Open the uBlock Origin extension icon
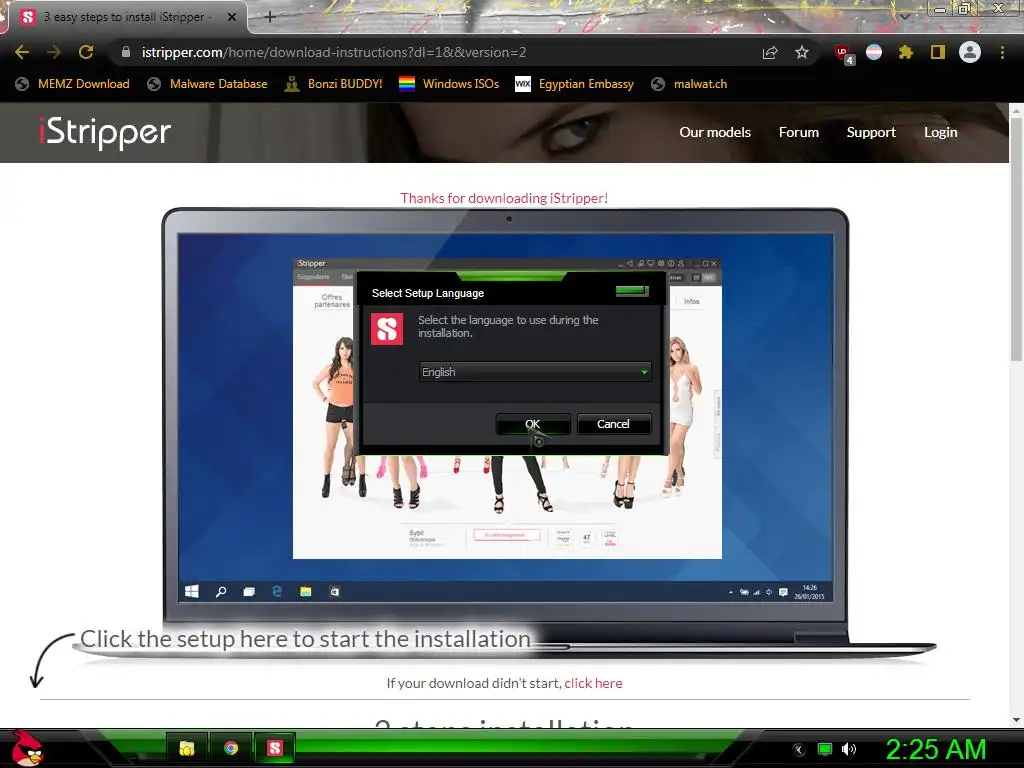The height and width of the screenshot is (768, 1024). coord(843,54)
